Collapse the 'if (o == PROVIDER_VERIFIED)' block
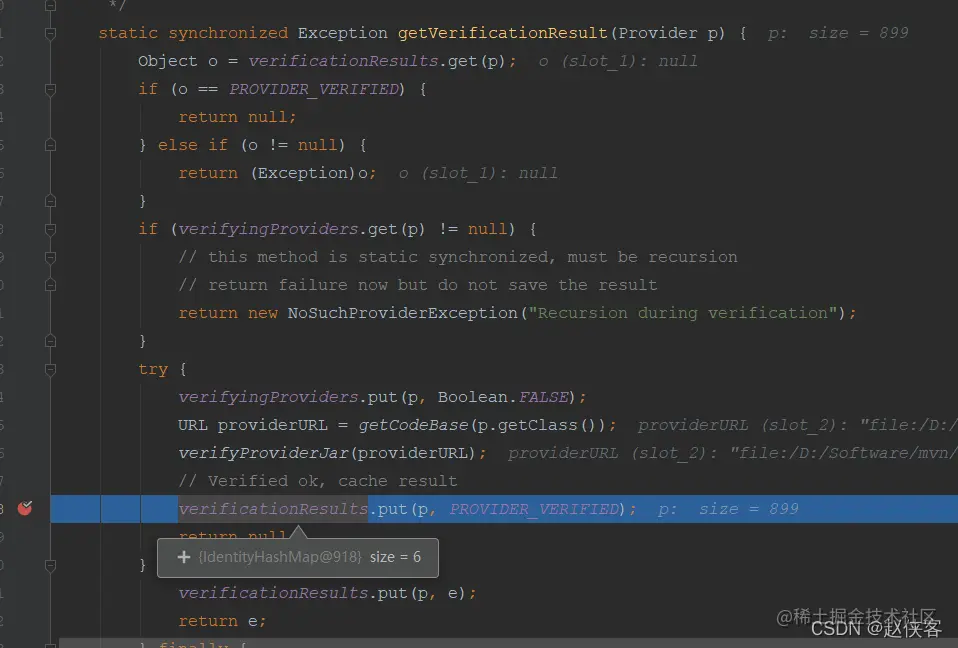The width and height of the screenshot is (958, 648). (51, 90)
